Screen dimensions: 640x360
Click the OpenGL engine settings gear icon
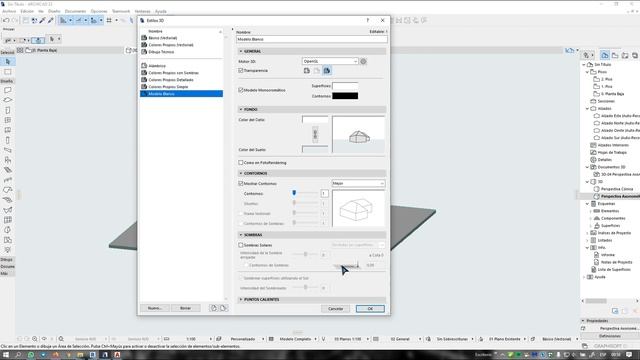[363, 61]
